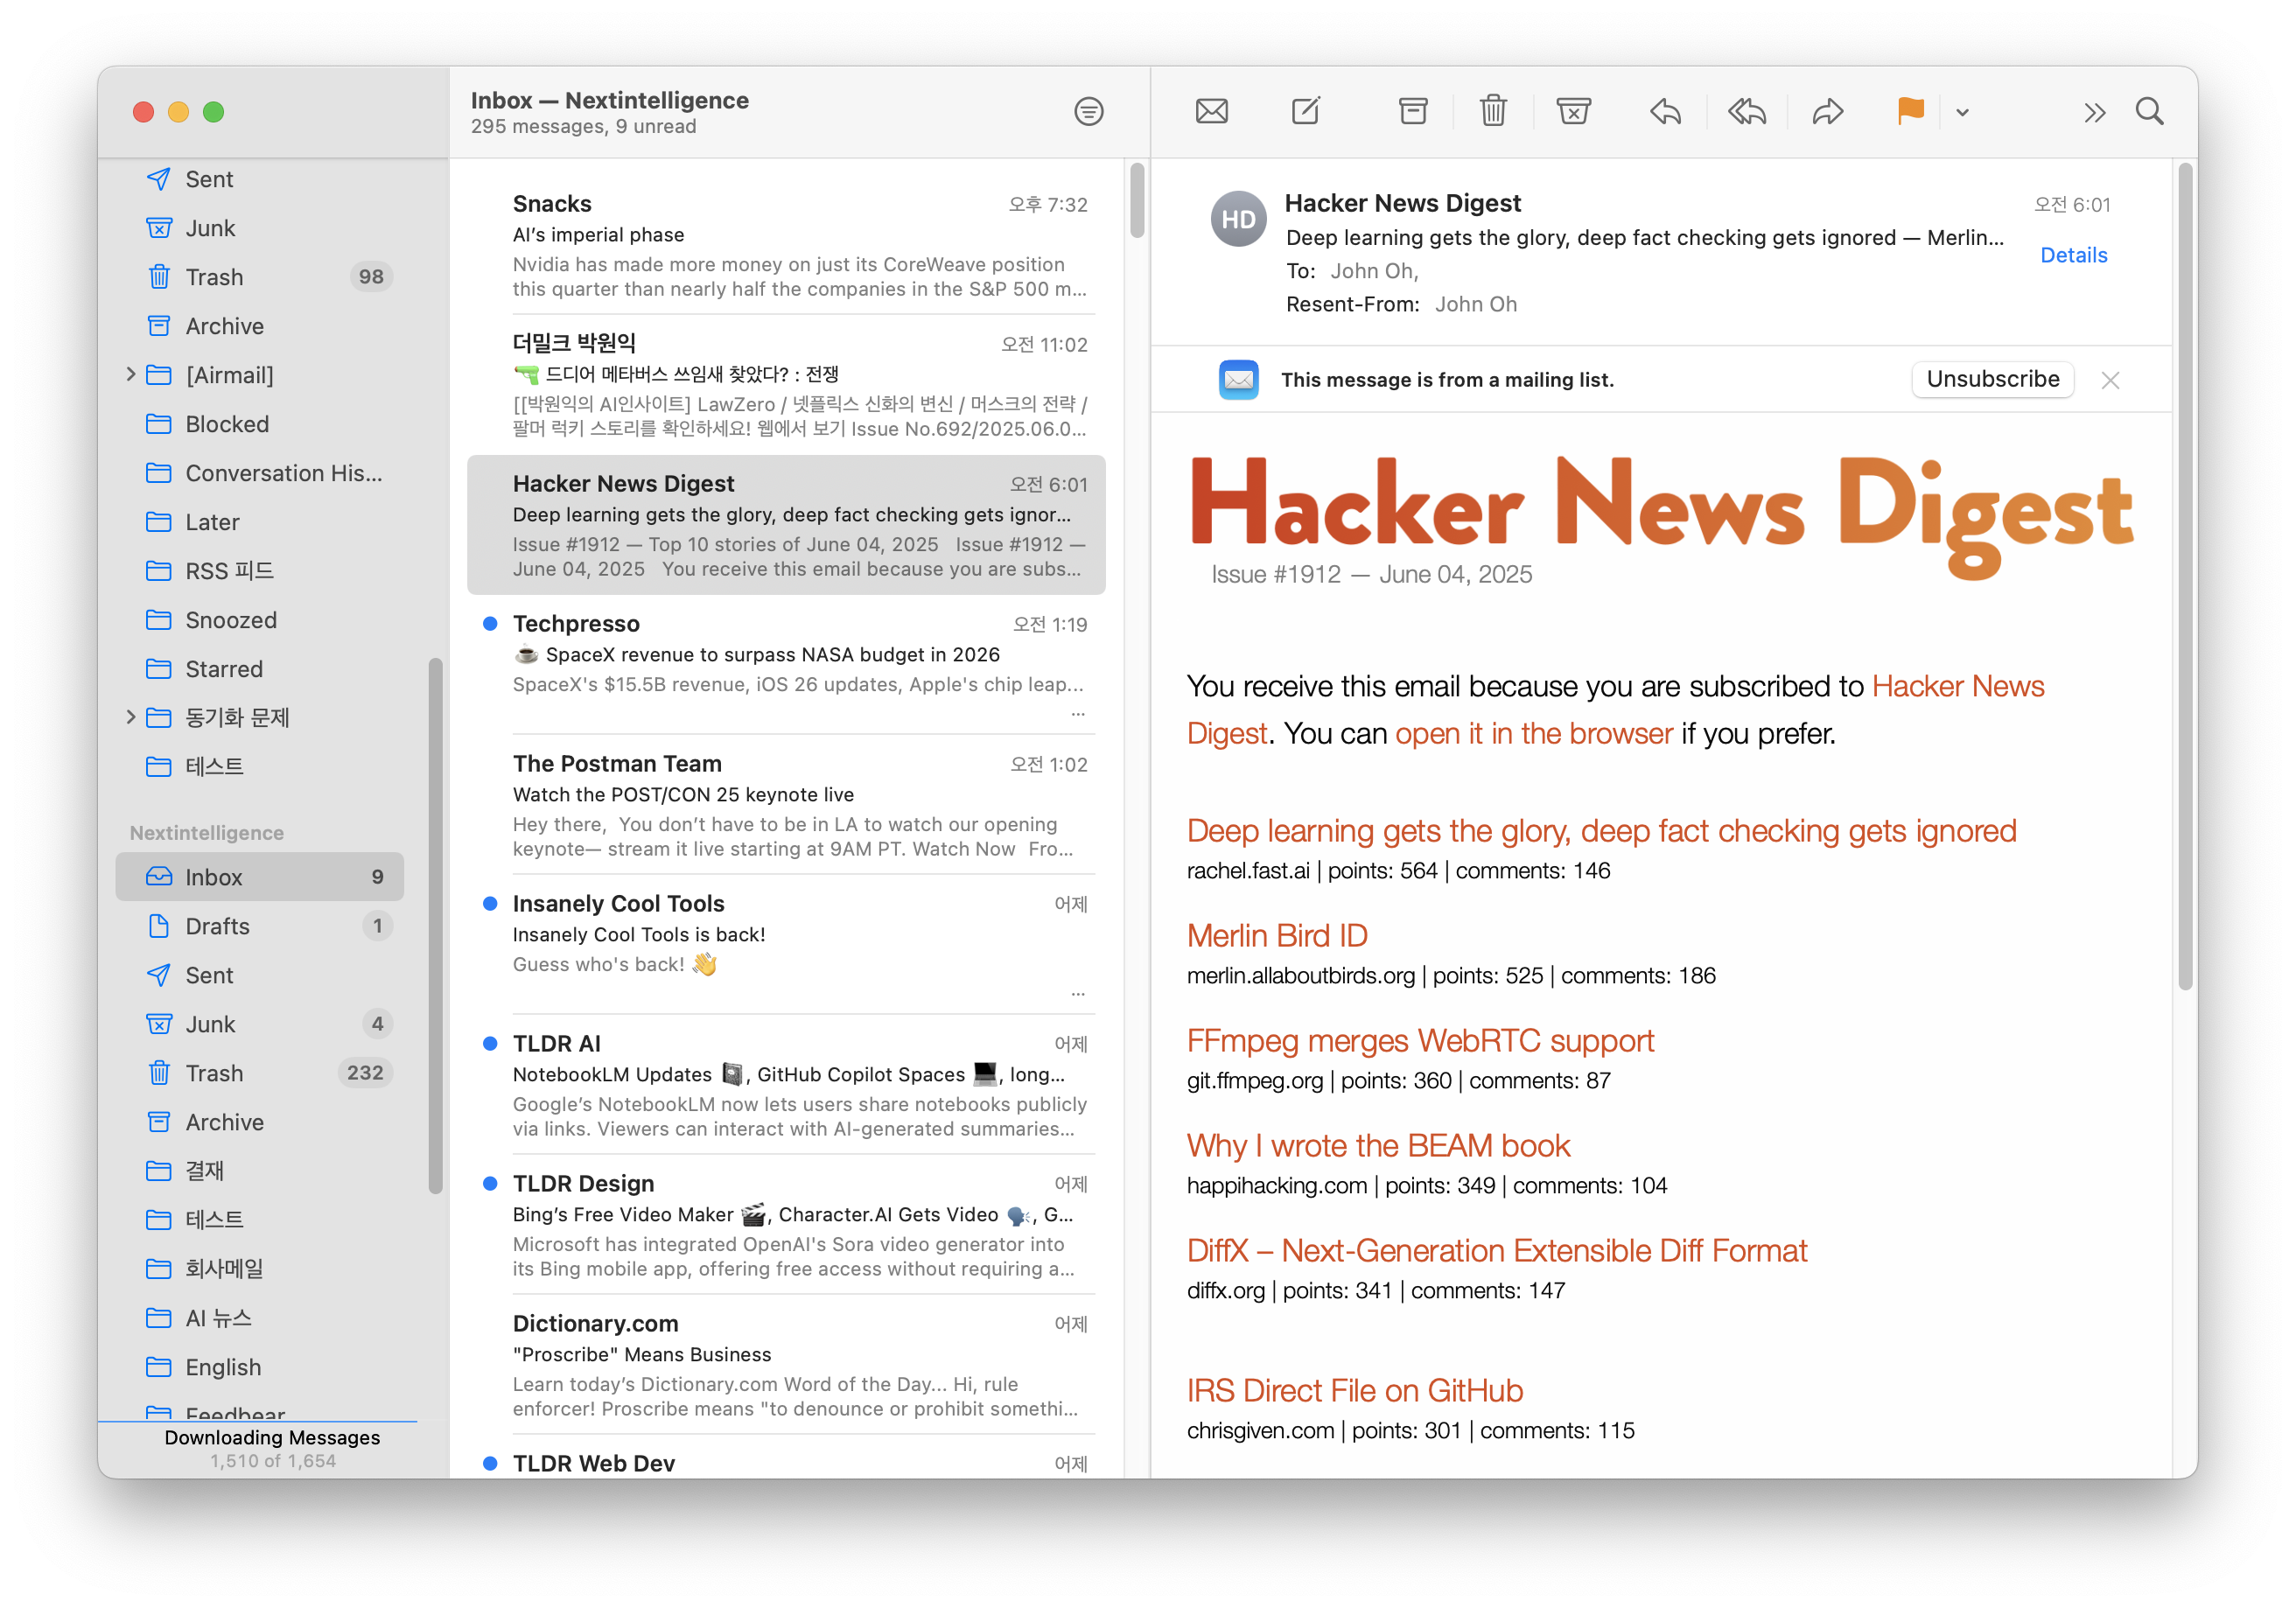Select the Starred folder

click(x=260, y=669)
